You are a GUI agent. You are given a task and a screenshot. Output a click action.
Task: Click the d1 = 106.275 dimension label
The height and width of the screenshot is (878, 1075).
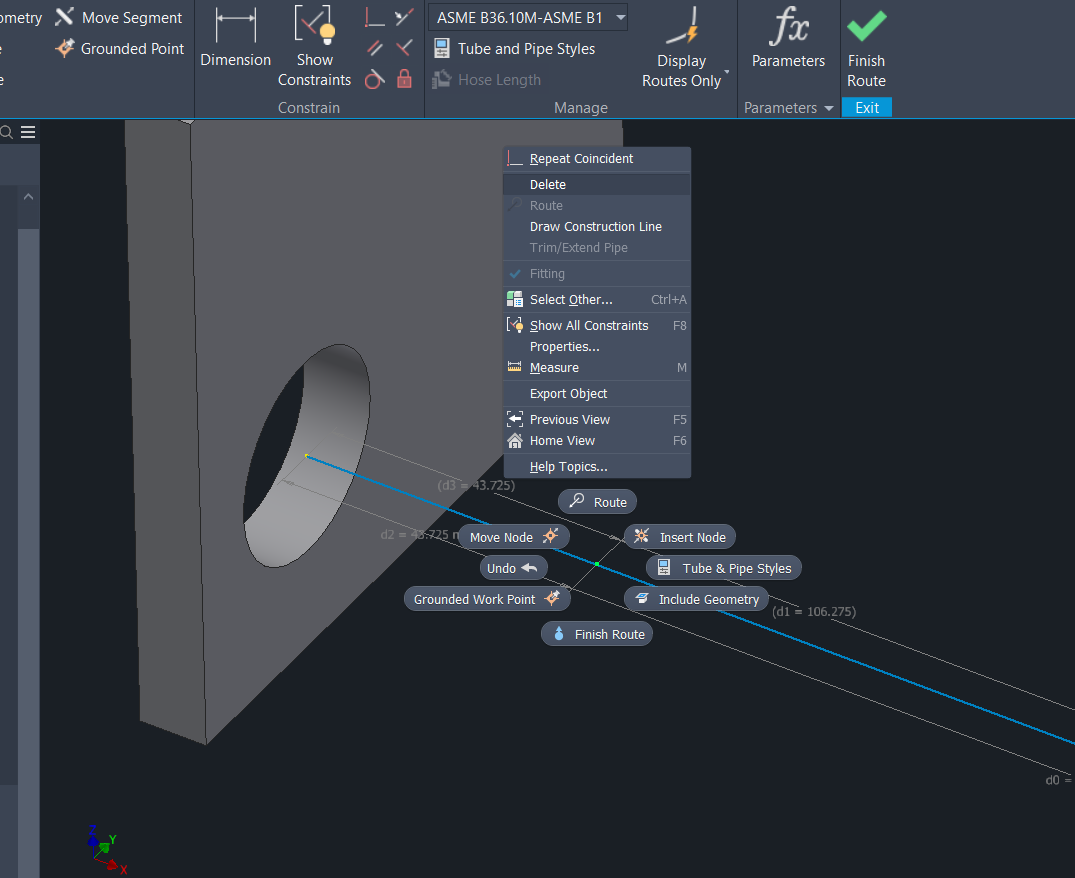[x=813, y=611]
